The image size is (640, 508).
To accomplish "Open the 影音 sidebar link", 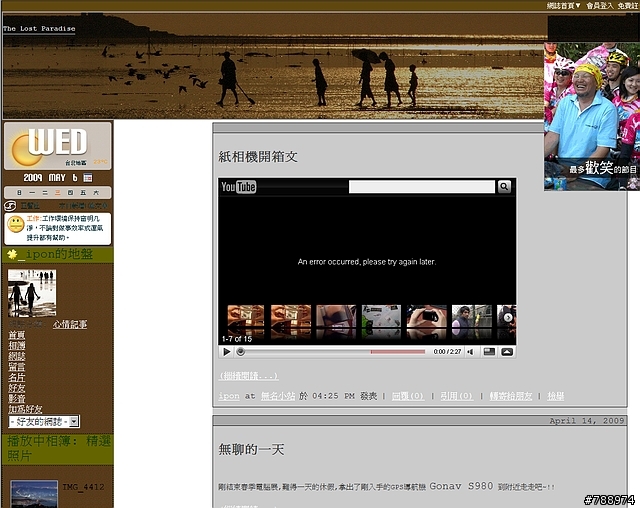I will (17, 399).
